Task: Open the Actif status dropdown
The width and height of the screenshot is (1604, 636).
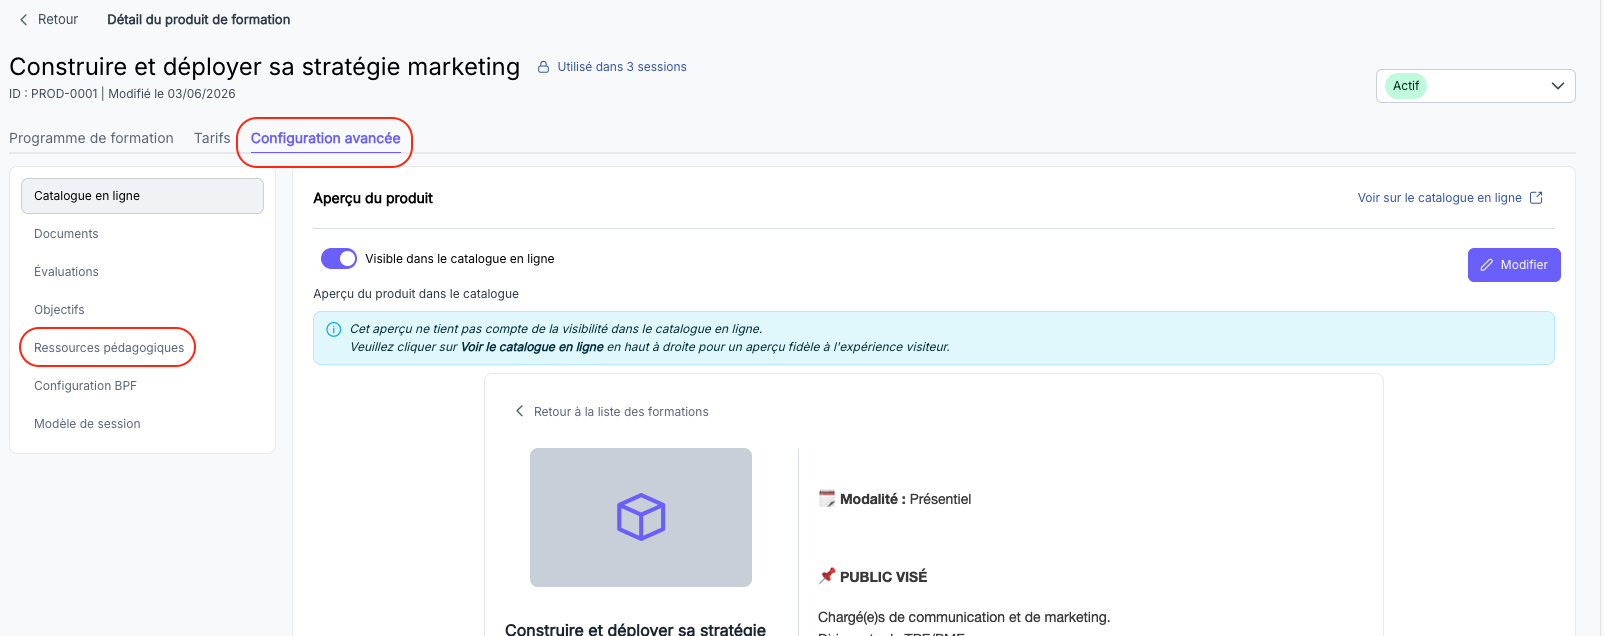Action: [x=1475, y=86]
